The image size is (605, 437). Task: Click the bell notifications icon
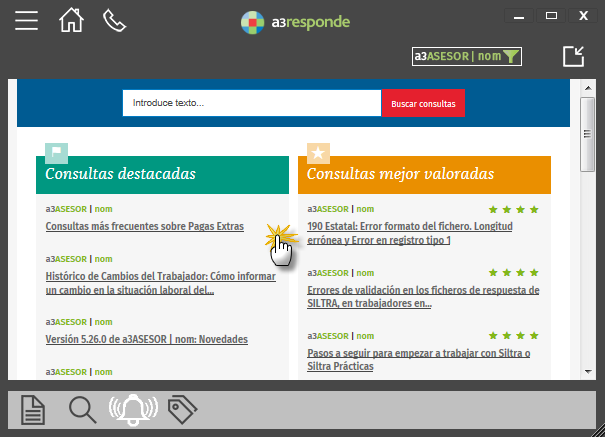(133, 410)
